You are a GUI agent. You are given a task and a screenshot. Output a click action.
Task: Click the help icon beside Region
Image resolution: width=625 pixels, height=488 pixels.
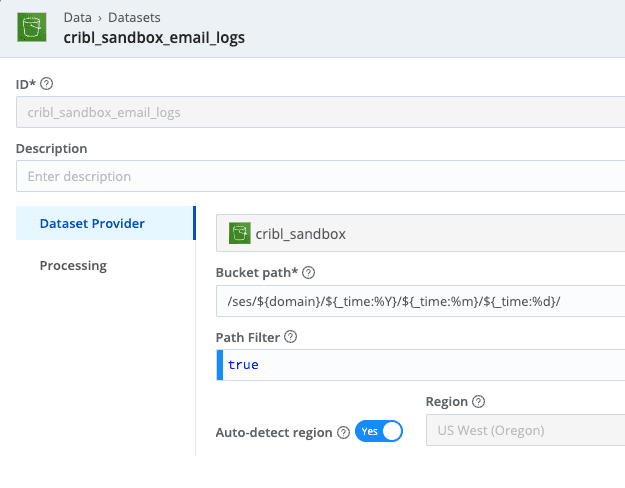(x=479, y=402)
